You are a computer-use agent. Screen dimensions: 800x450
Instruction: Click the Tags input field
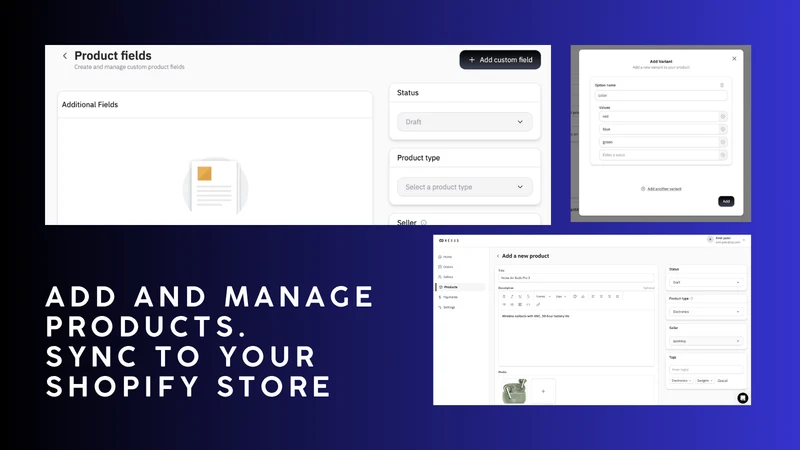[x=706, y=369]
